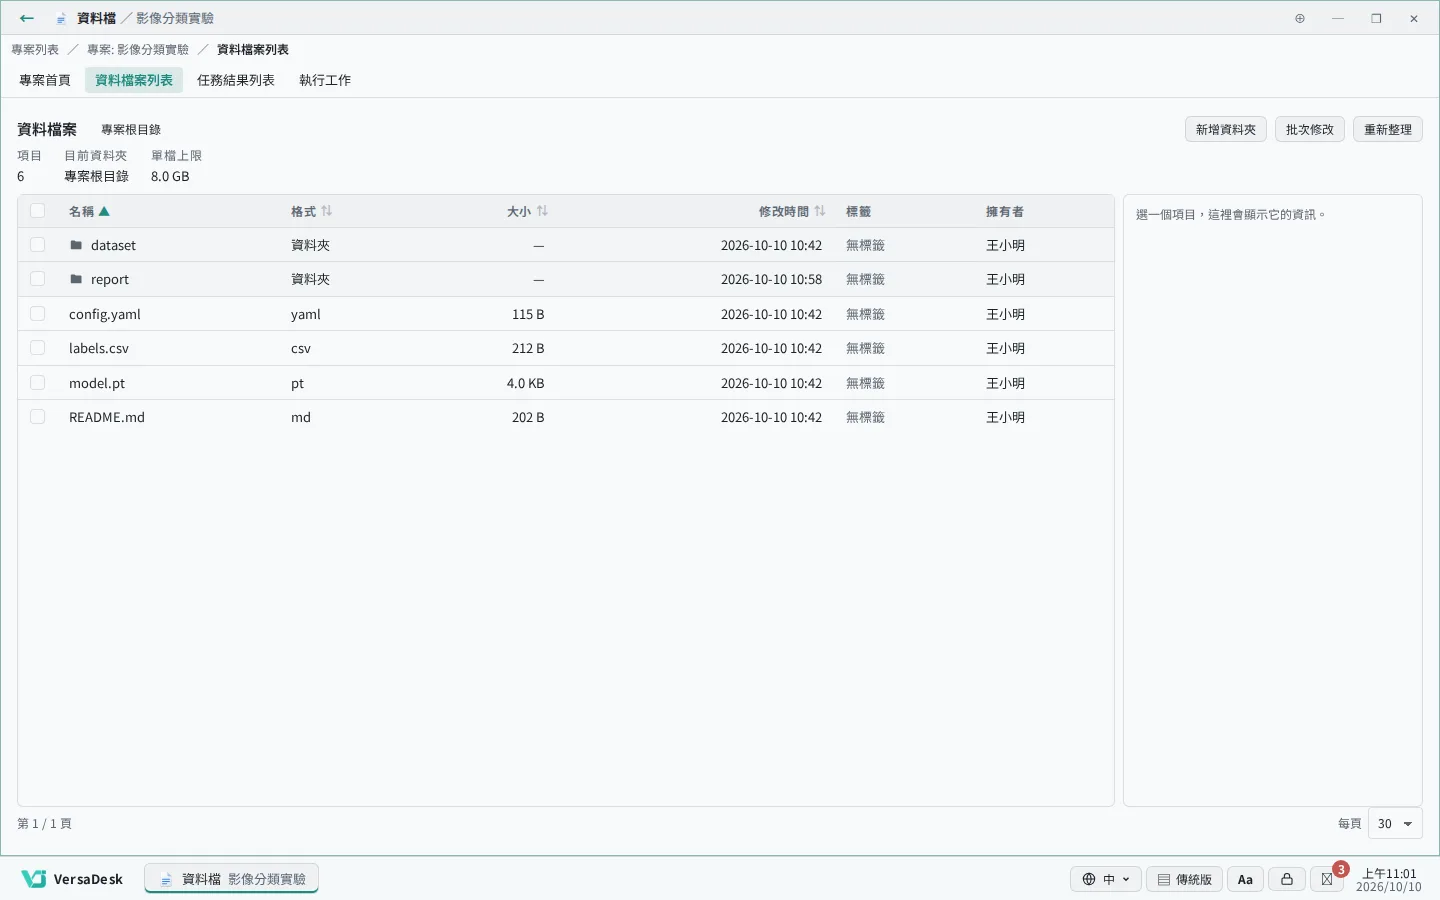This screenshot has height=900, width=1440.
Task: Go back with the green arrow
Action: pos(27,18)
